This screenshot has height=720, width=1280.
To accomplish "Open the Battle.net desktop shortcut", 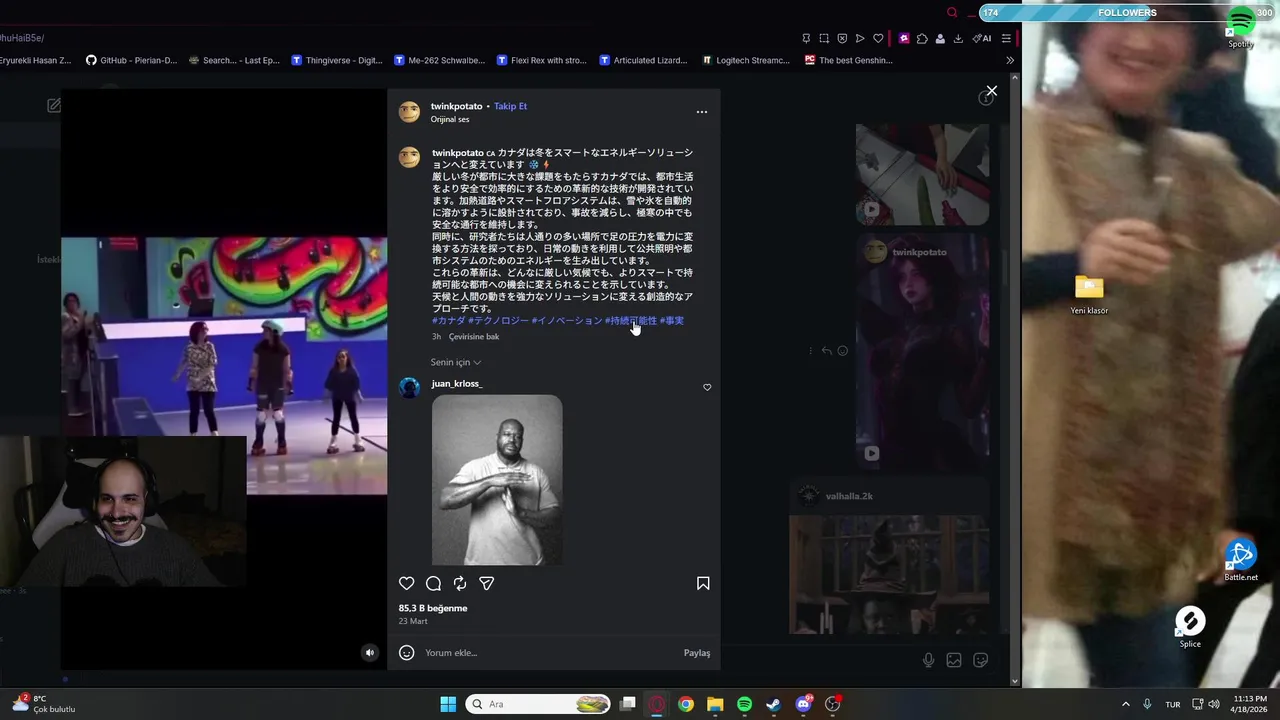I will pyautogui.click(x=1241, y=561).
